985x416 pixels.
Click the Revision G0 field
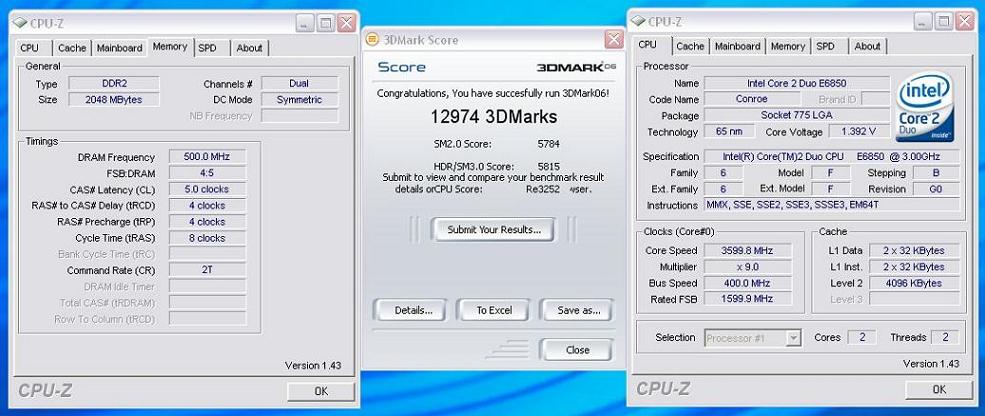pyautogui.click(x=935, y=189)
